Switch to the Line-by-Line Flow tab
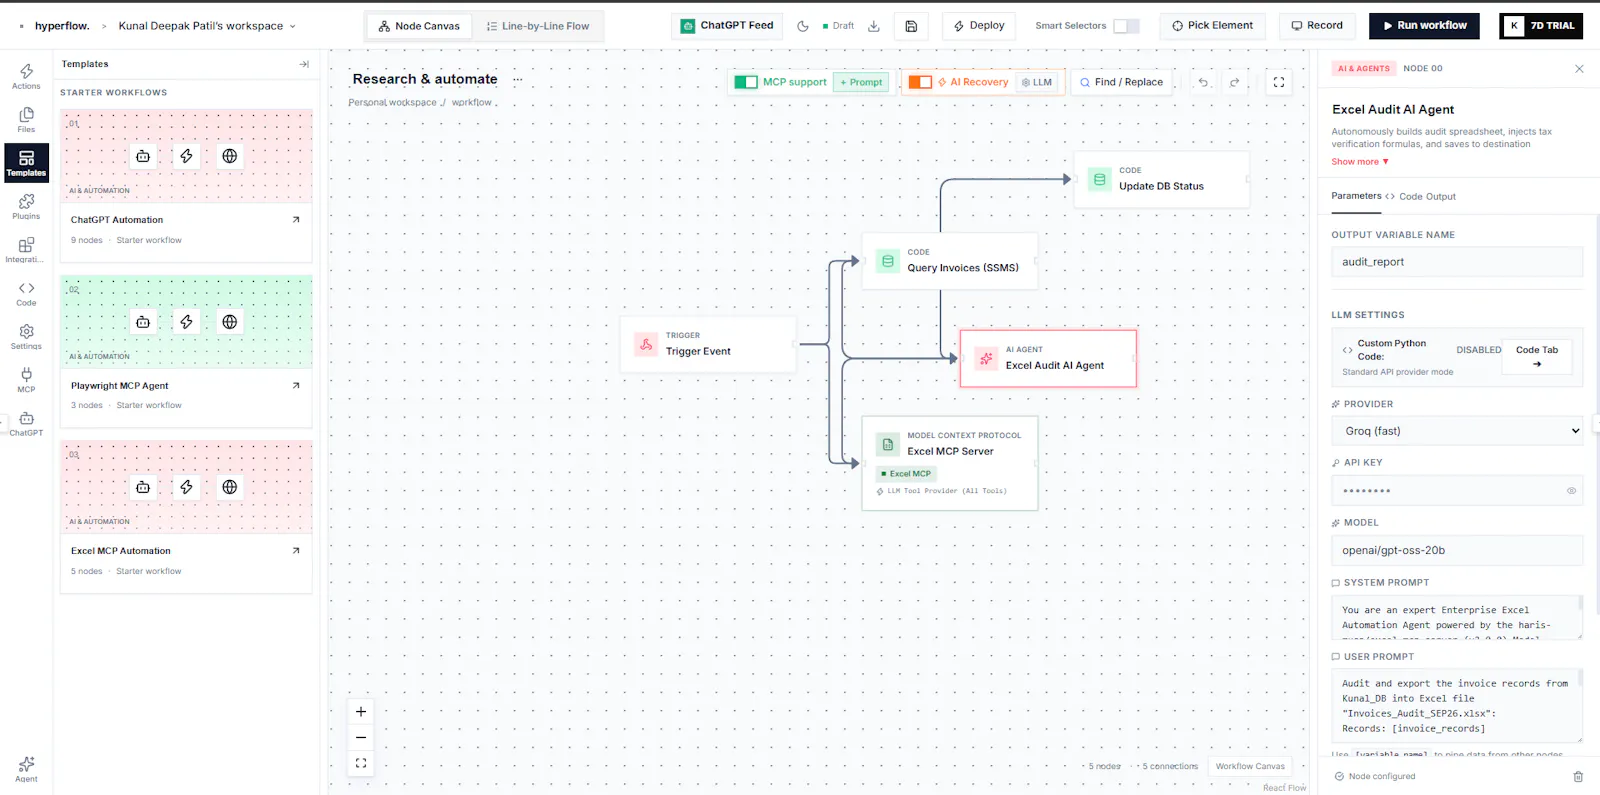Image resolution: width=1600 pixels, height=795 pixels. point(538,26)
